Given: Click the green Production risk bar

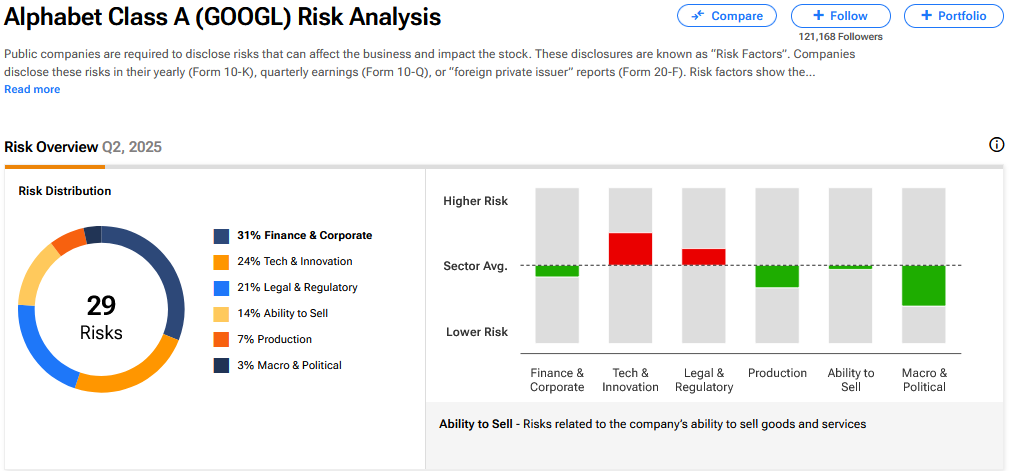Looking at the screenshot, I should (x=777, y=276).
